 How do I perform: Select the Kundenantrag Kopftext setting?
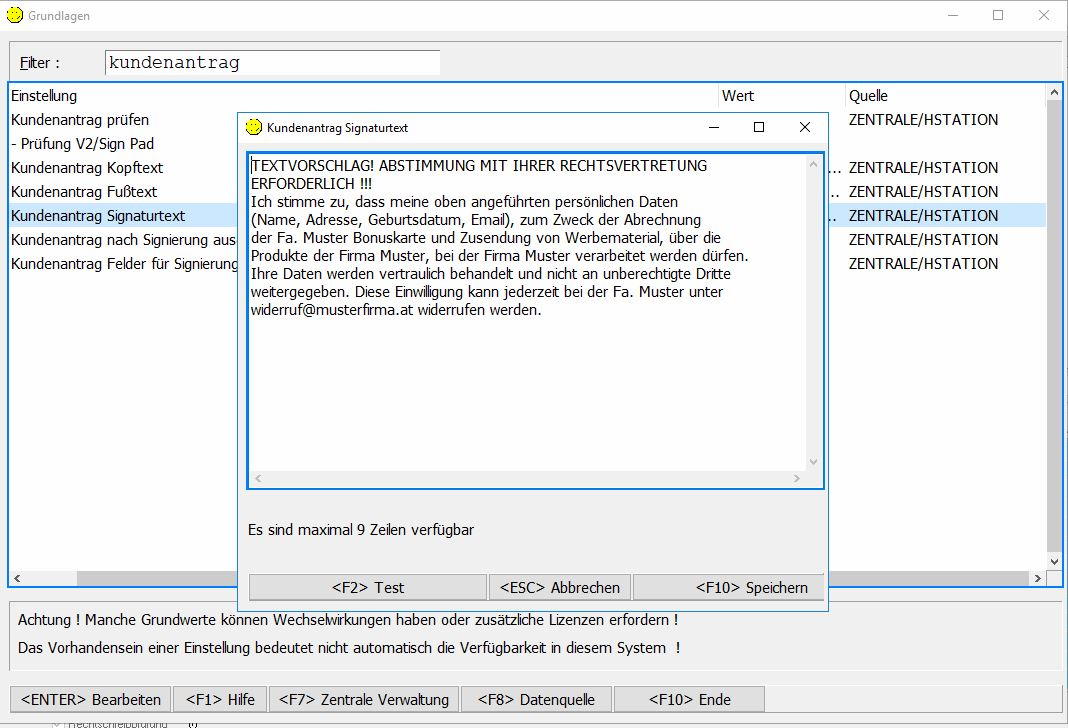[87, 168]
